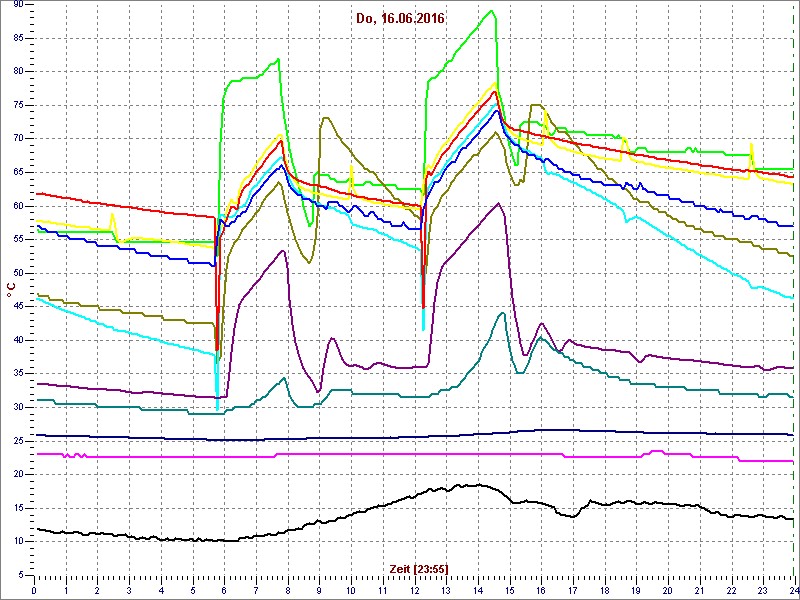Select the y-axis temperature value 55
800x600 pixels.
click(18, 240)
